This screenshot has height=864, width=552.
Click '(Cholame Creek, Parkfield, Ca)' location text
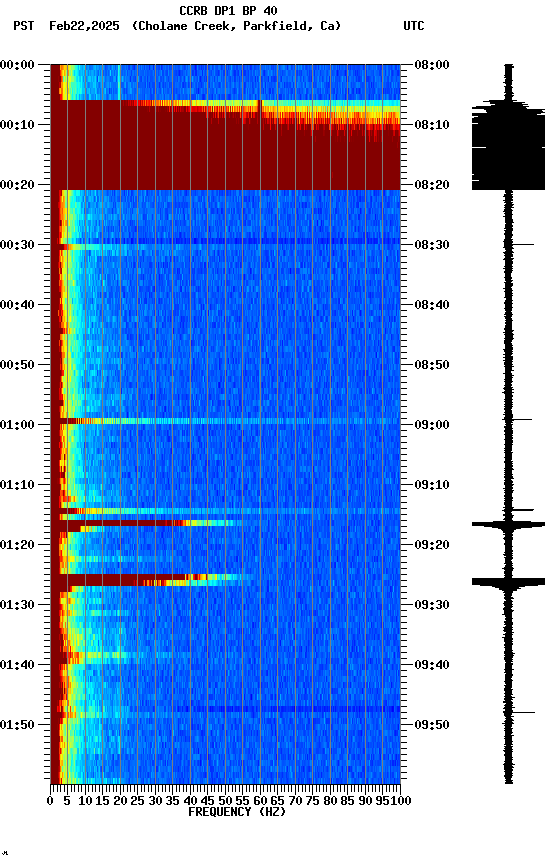tap(236, 26)
